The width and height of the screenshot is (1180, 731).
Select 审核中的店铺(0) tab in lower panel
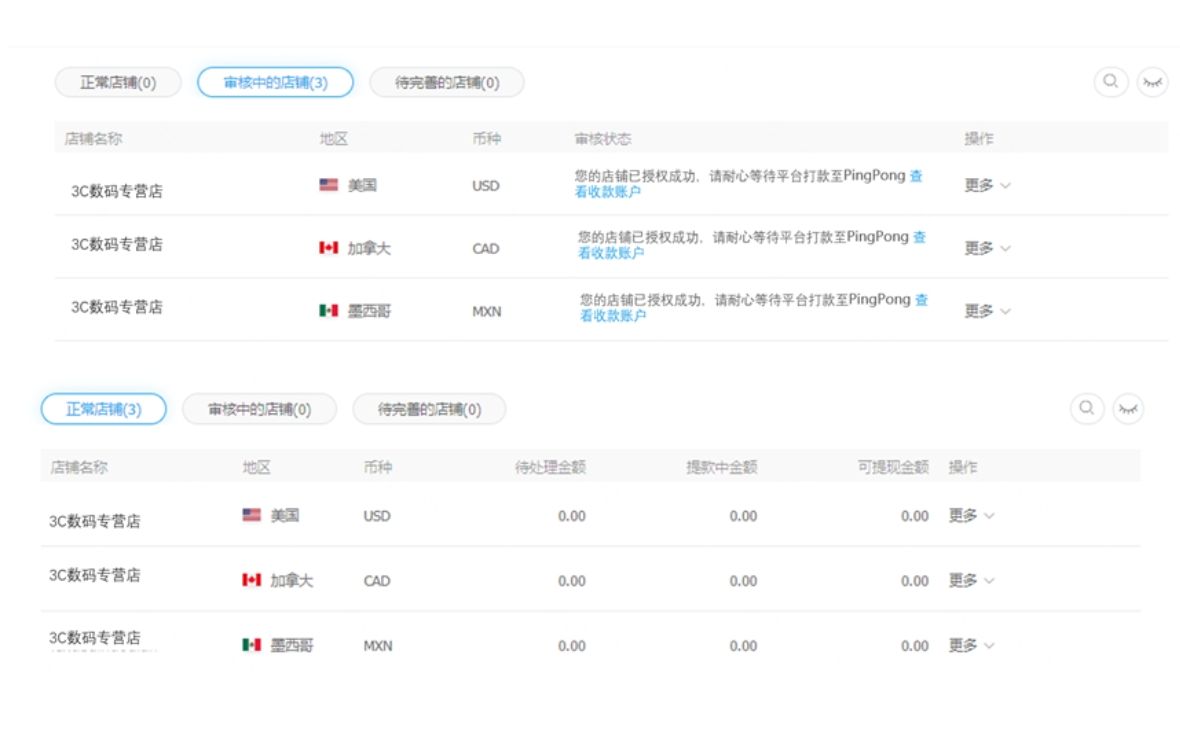point(259,409)
